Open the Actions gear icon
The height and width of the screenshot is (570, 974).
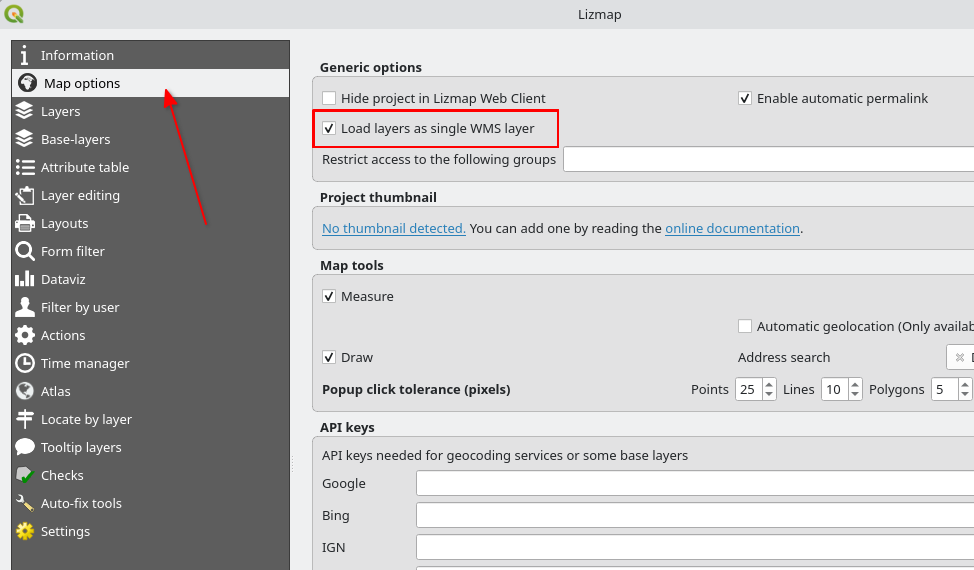[25, 335]
